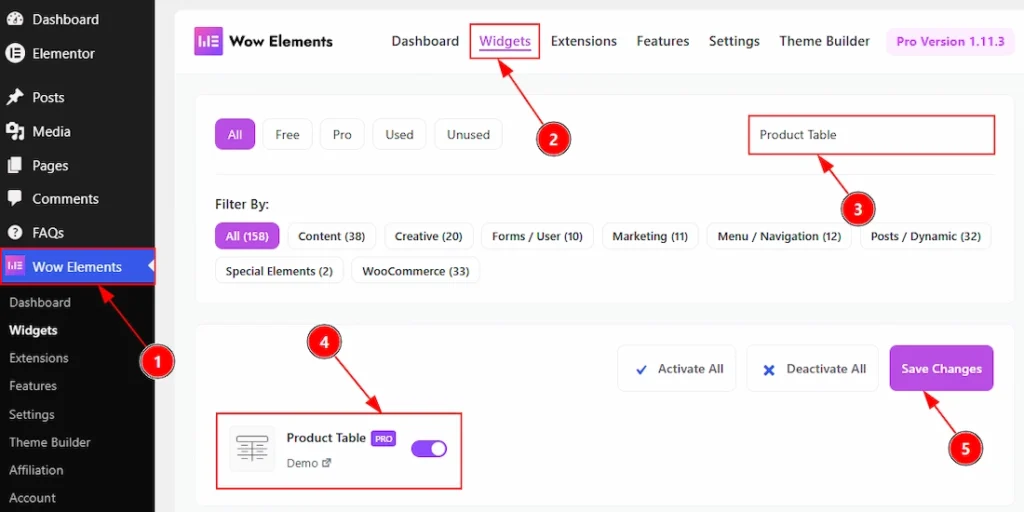Viewport: 1024px width, 512px height.
Task: Click the X icon on Deactivate All
Action: [x=769, y=370]
